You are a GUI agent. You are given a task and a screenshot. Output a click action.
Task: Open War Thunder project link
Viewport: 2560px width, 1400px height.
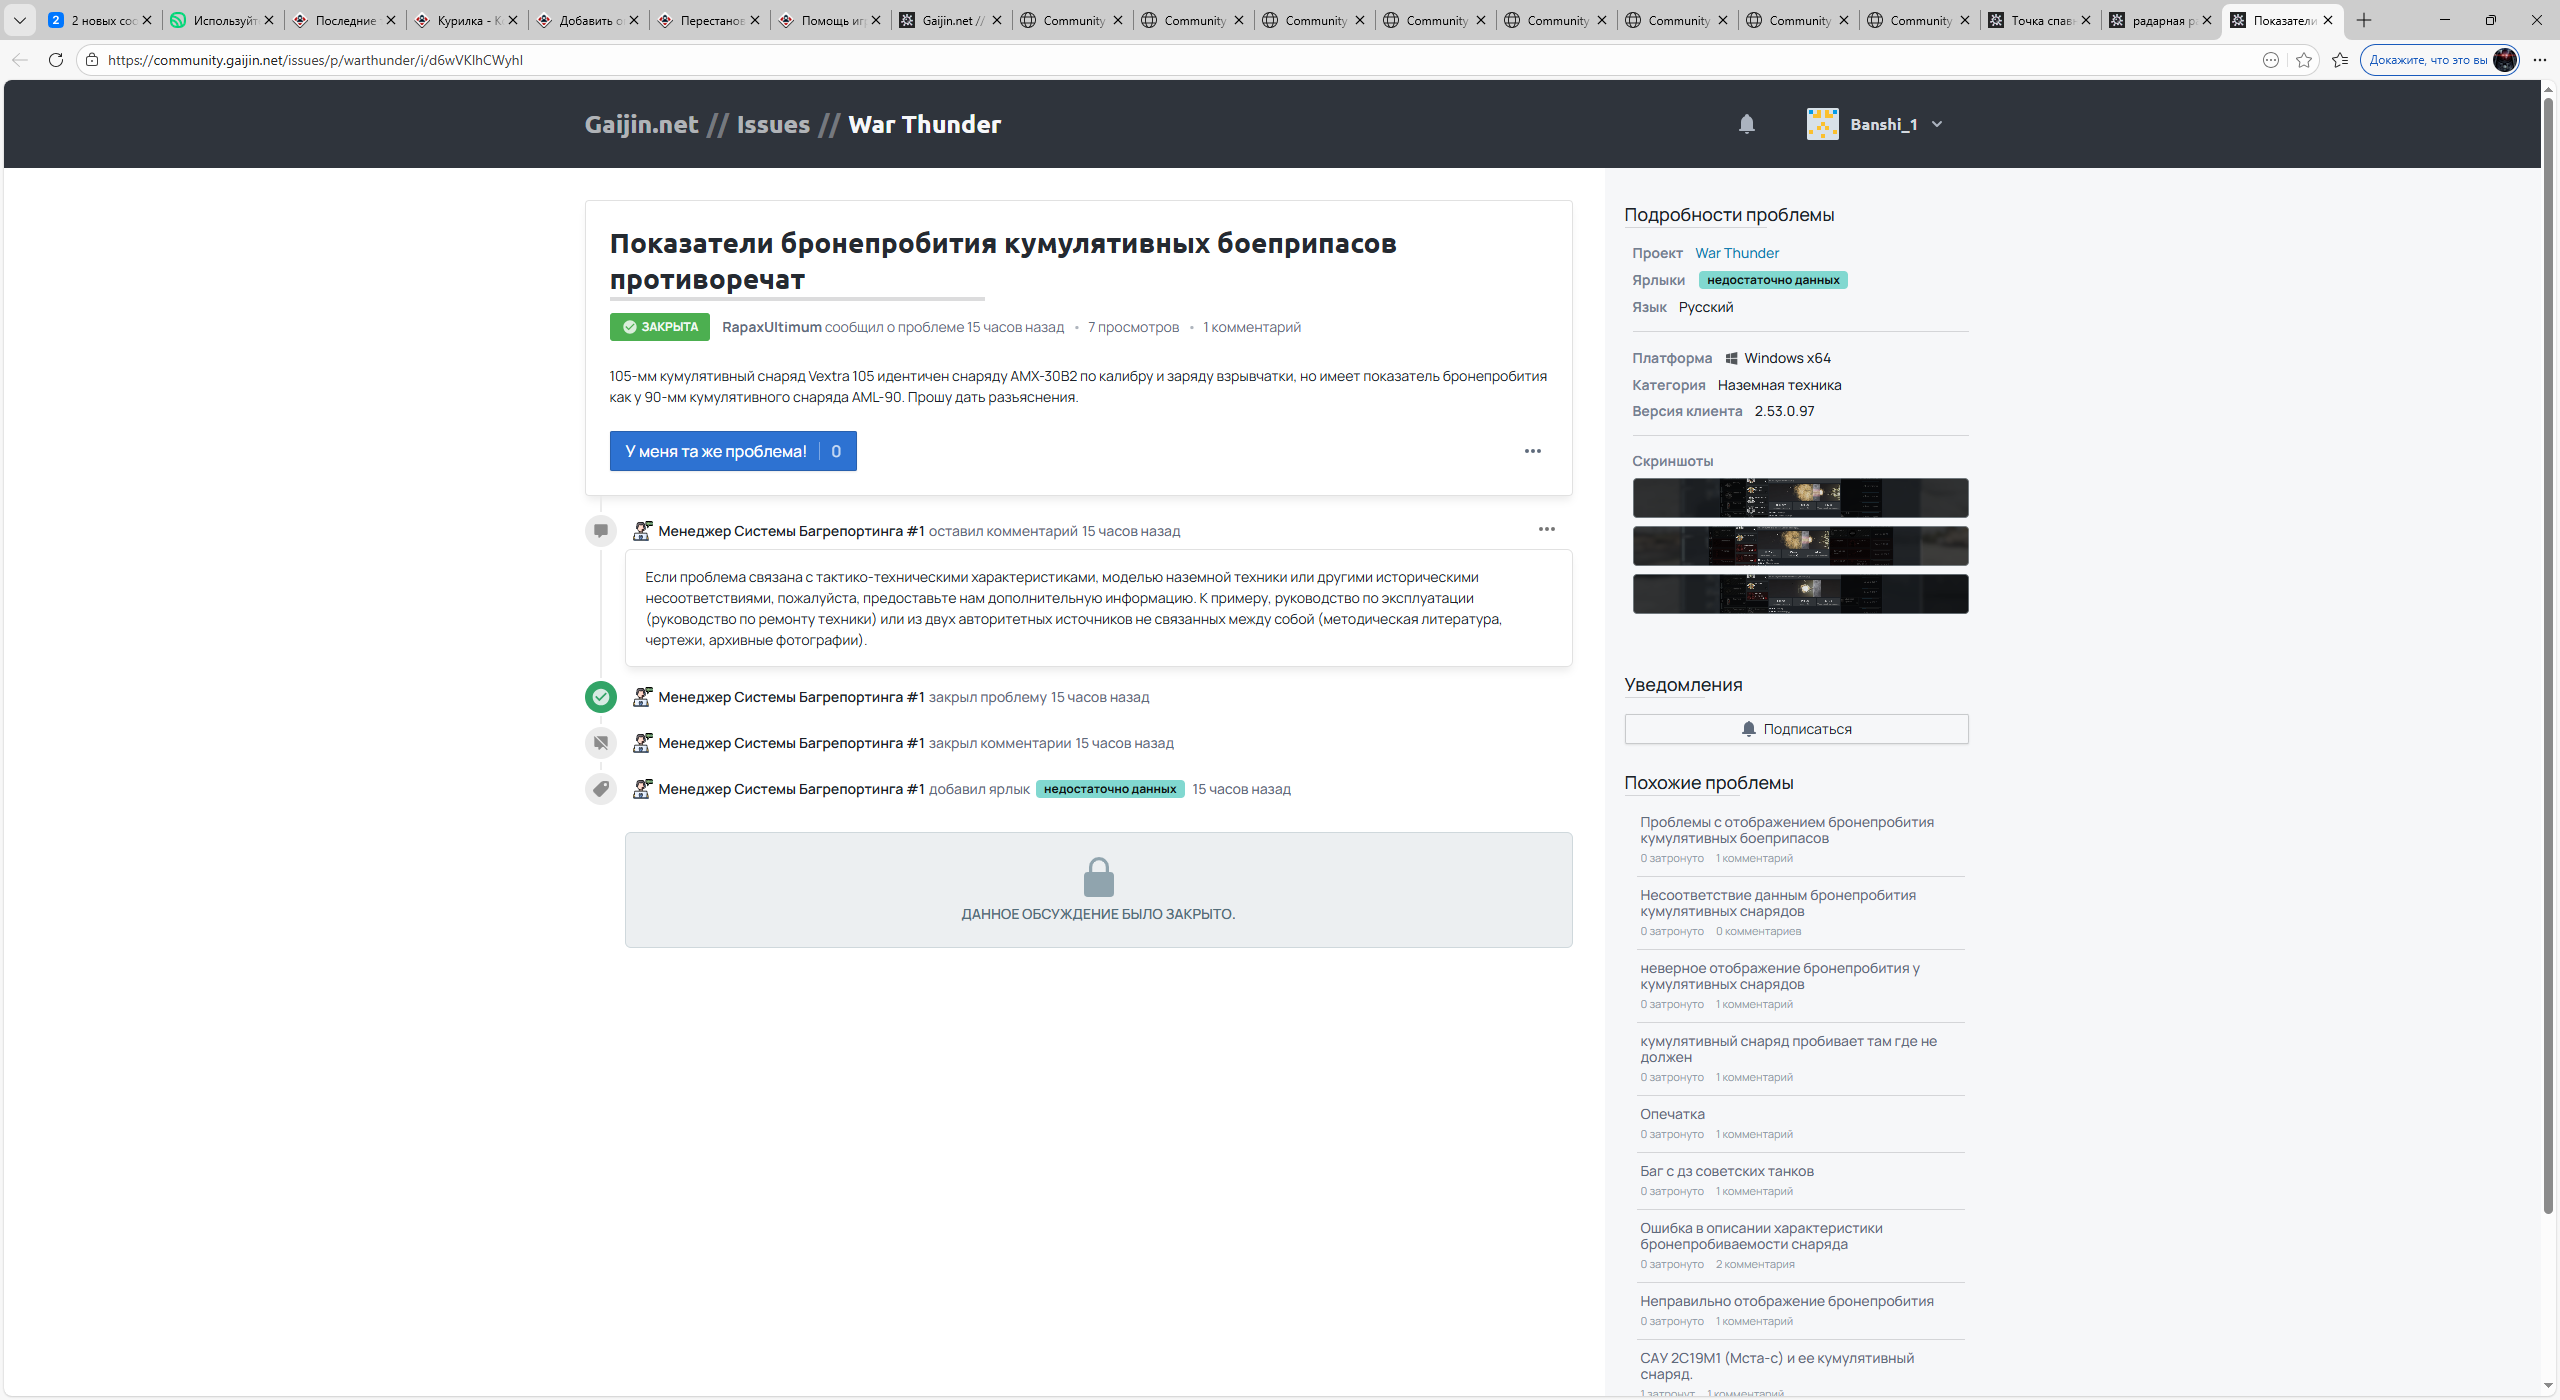[1737, 253]
